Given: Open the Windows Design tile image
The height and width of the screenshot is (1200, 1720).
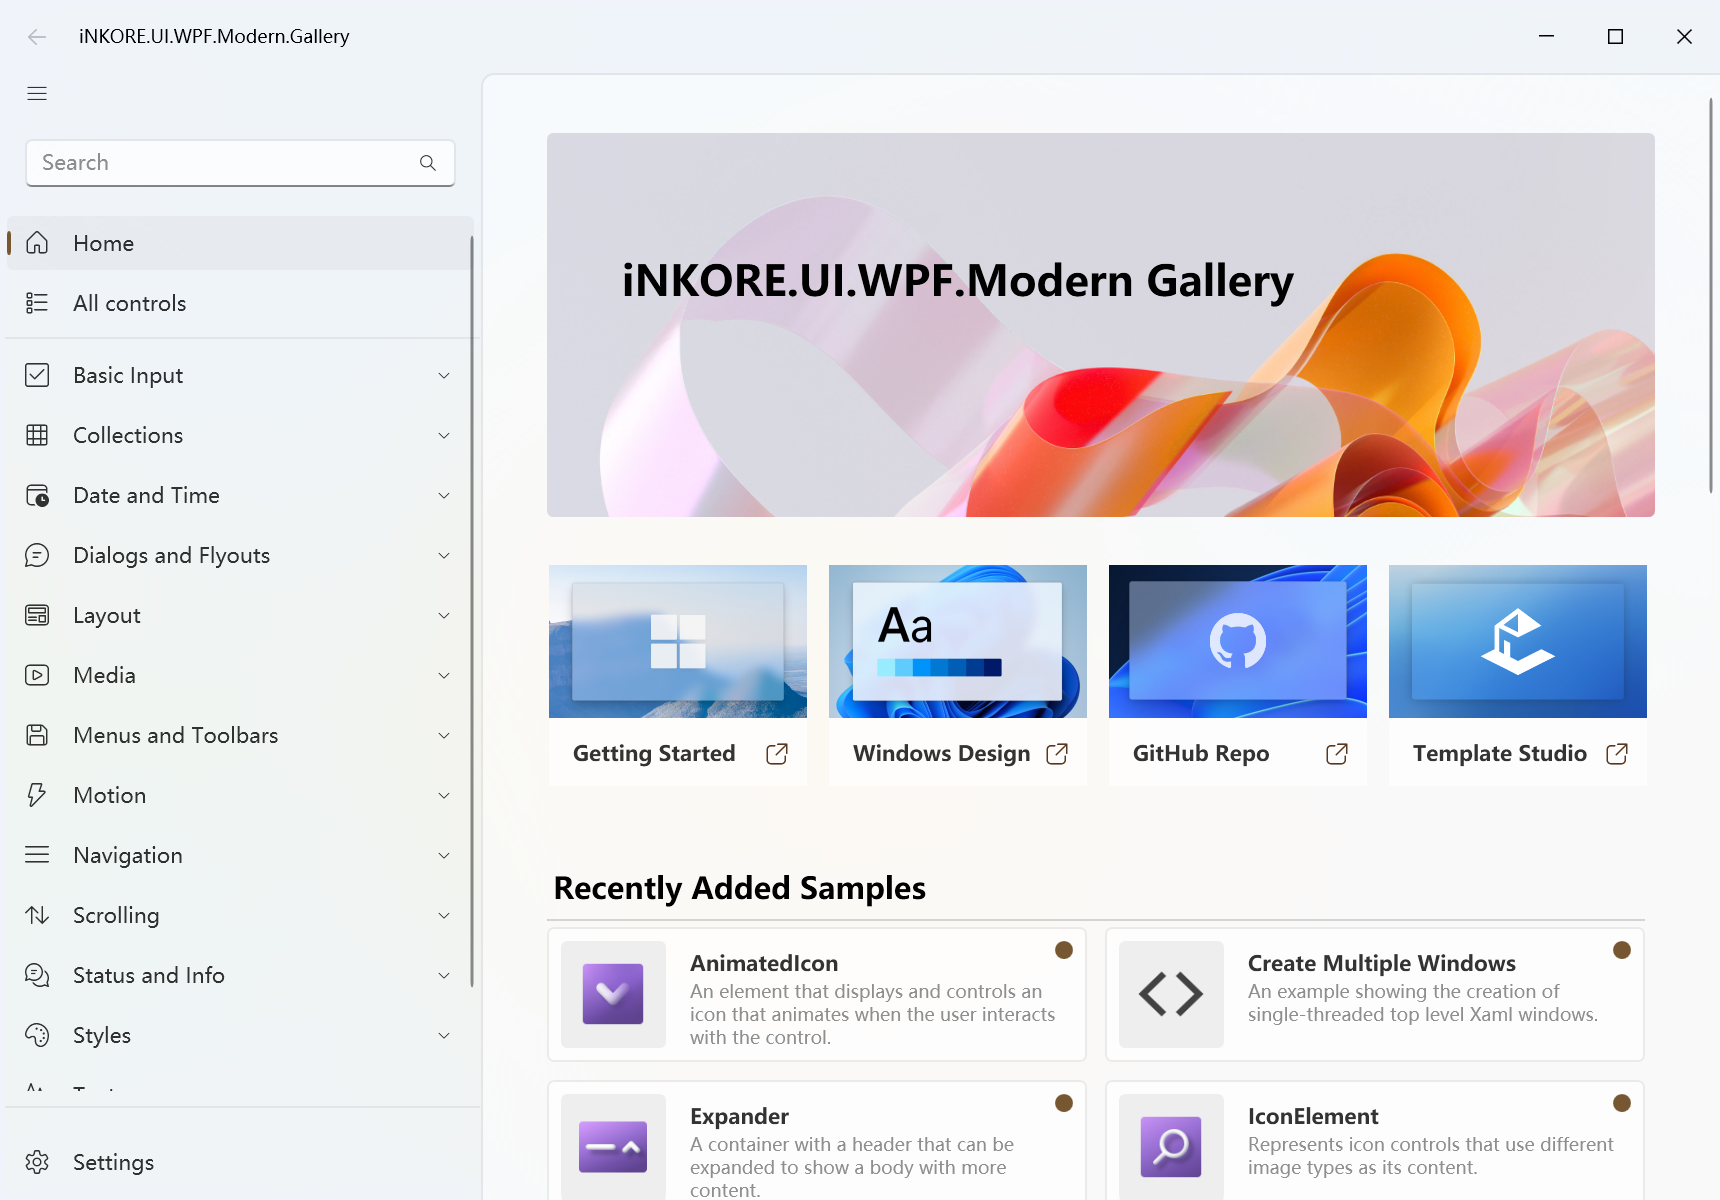Looking at the screenshot, I should click(958, 641).
